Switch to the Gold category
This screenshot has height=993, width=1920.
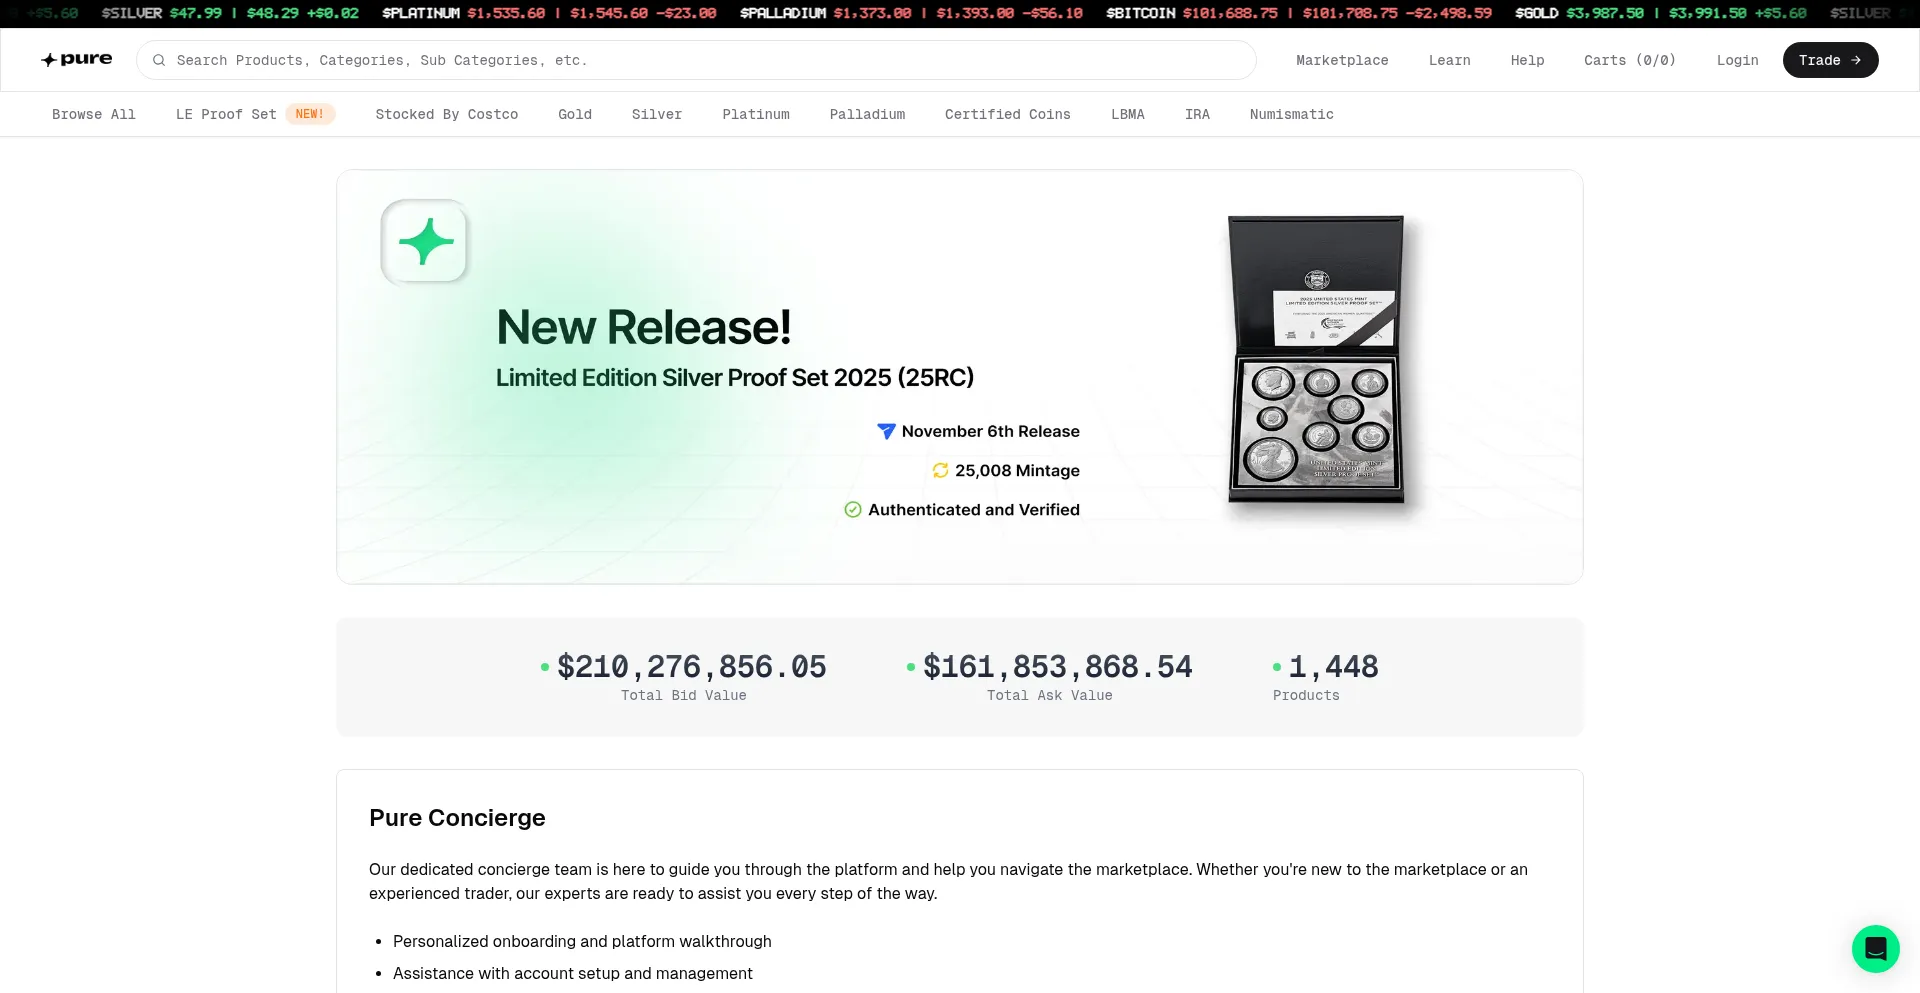tap(575, 114)
